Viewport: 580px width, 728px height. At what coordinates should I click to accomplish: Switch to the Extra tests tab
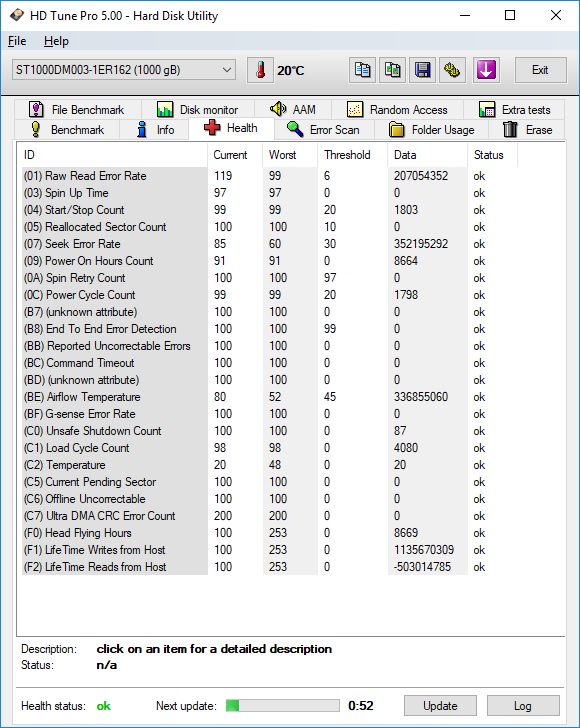click(514, 110)
